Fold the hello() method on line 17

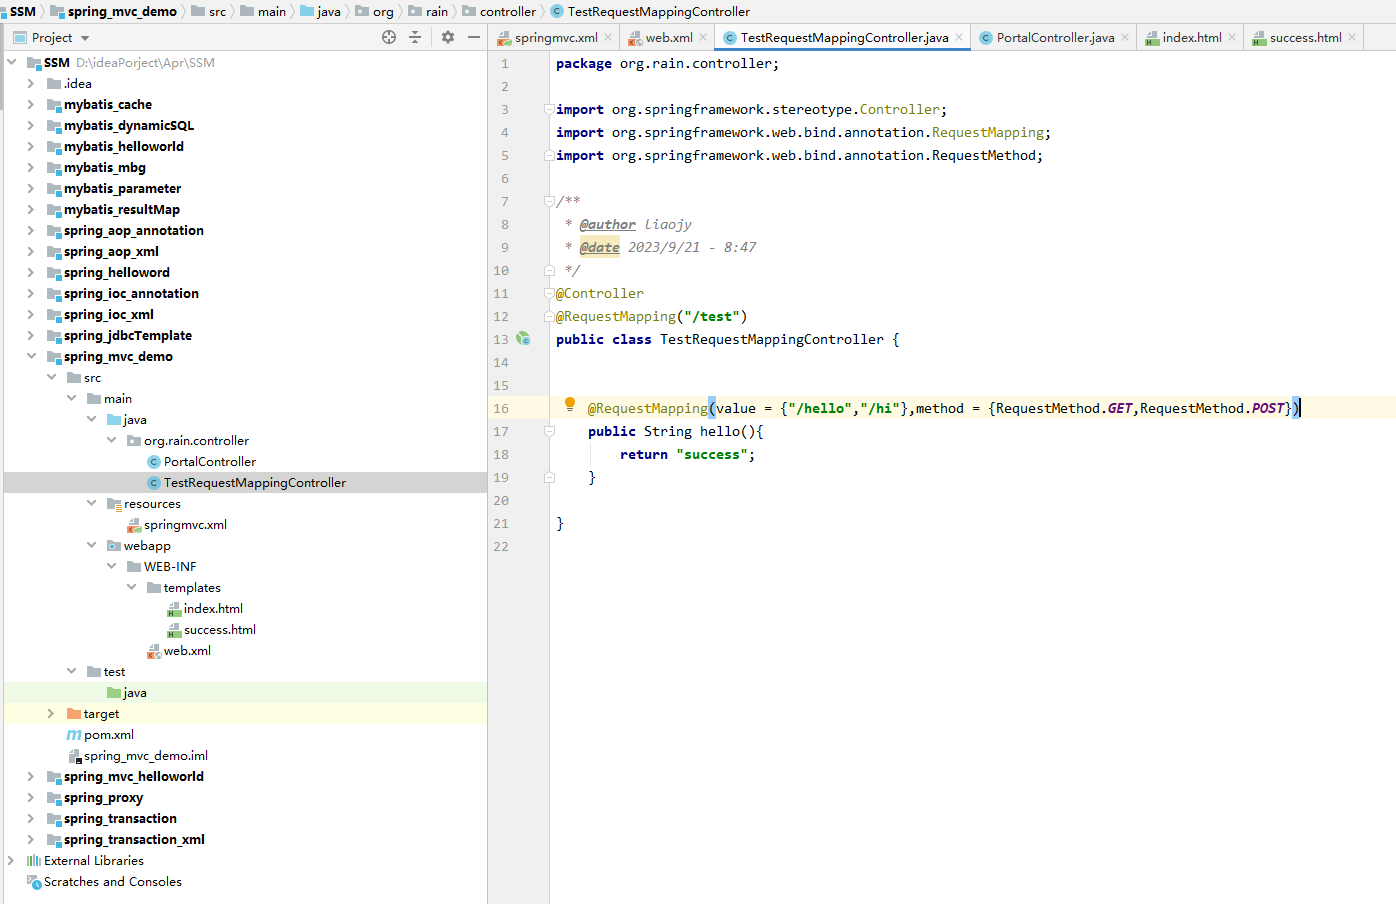pyautogui.click(x=549, y=431)
